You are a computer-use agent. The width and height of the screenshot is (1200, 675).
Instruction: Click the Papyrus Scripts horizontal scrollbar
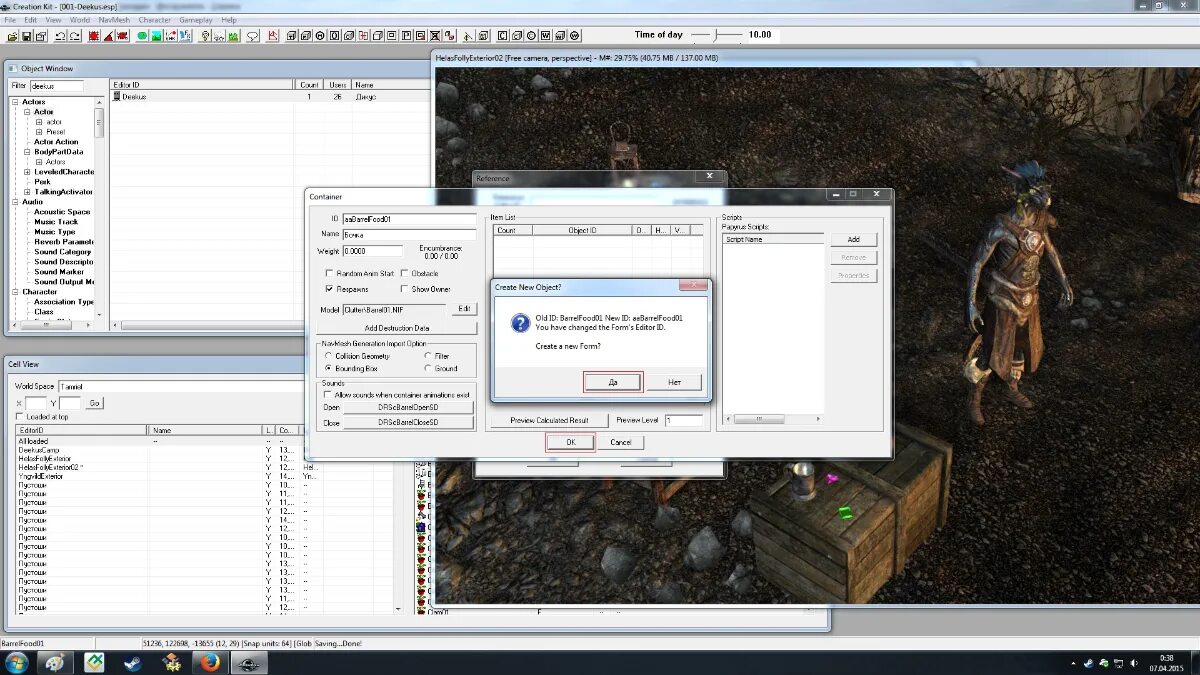[772, 419]
